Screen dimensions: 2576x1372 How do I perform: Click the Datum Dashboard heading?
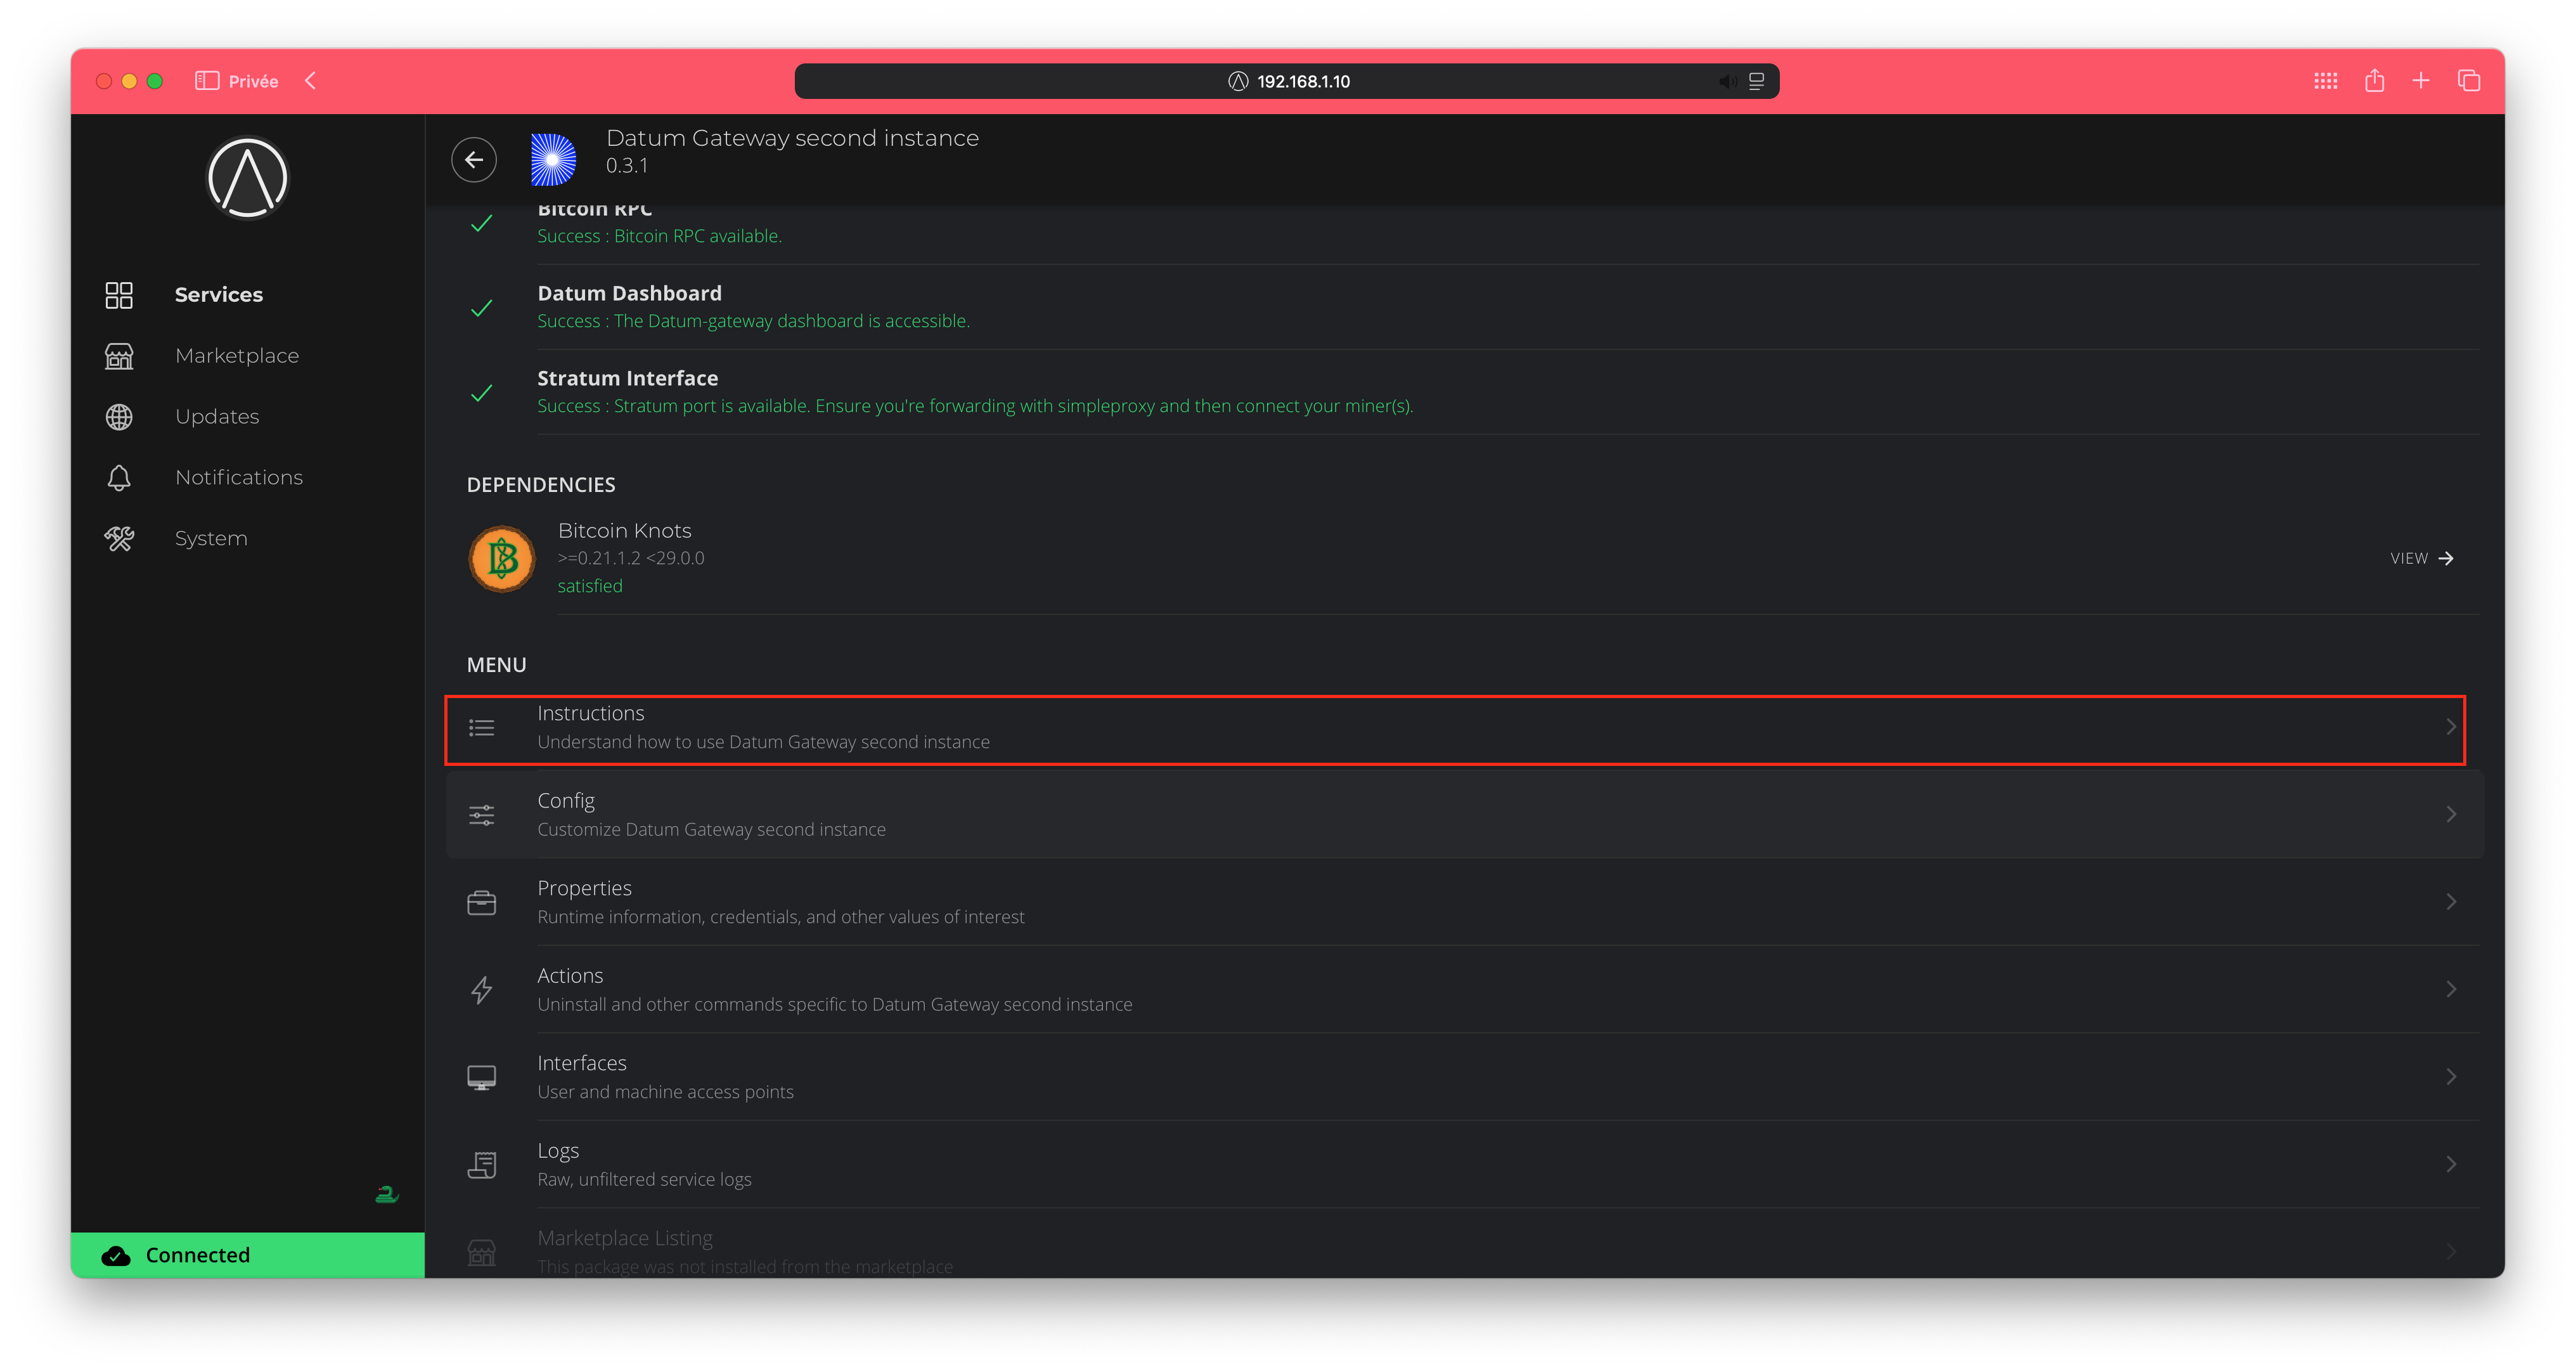pyautogui.click(x=629, y=293)
